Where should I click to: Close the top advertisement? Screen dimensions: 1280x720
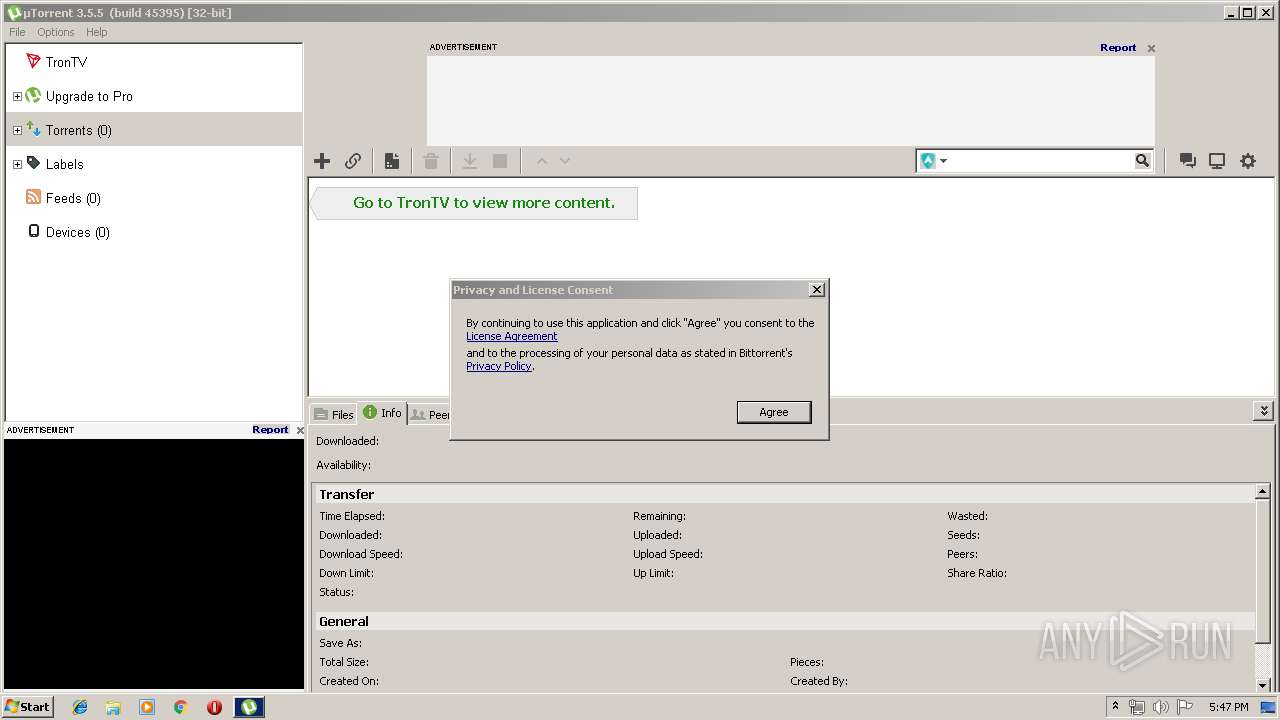[x=1151, y=48]
